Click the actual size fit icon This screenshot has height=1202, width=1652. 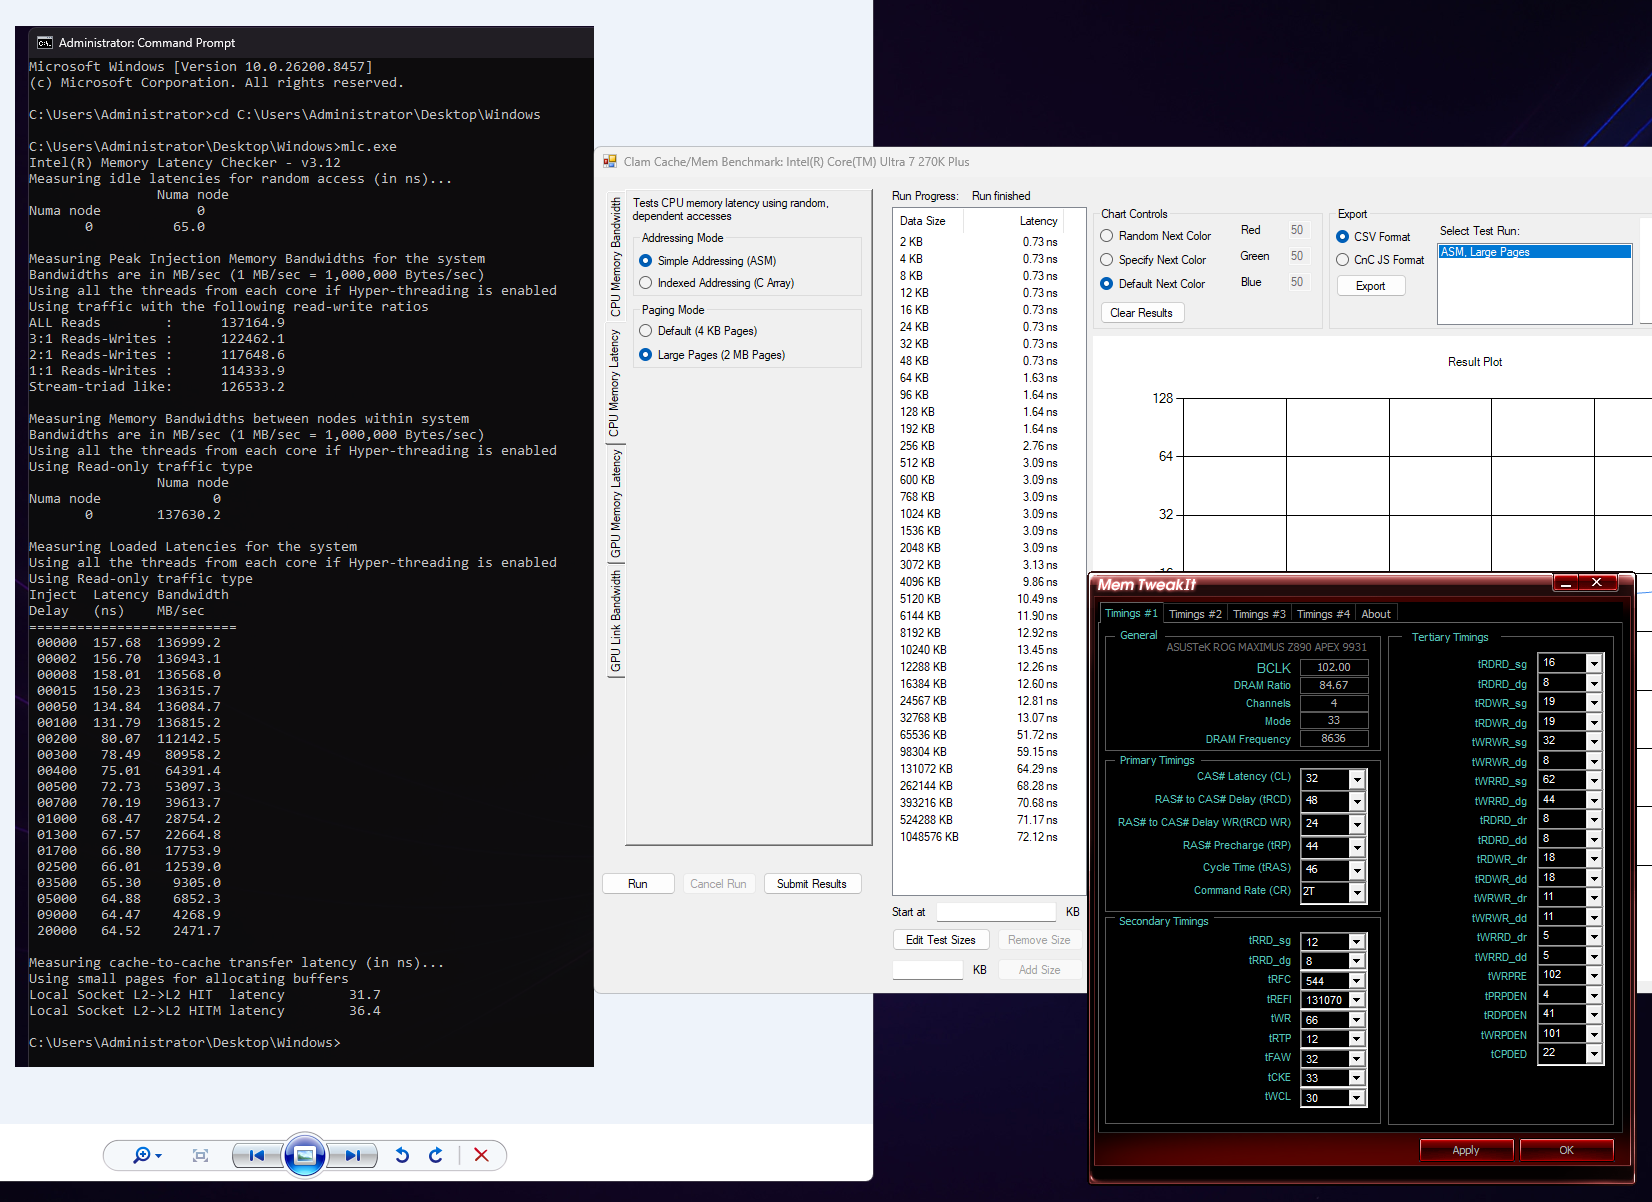[200, 1155]
